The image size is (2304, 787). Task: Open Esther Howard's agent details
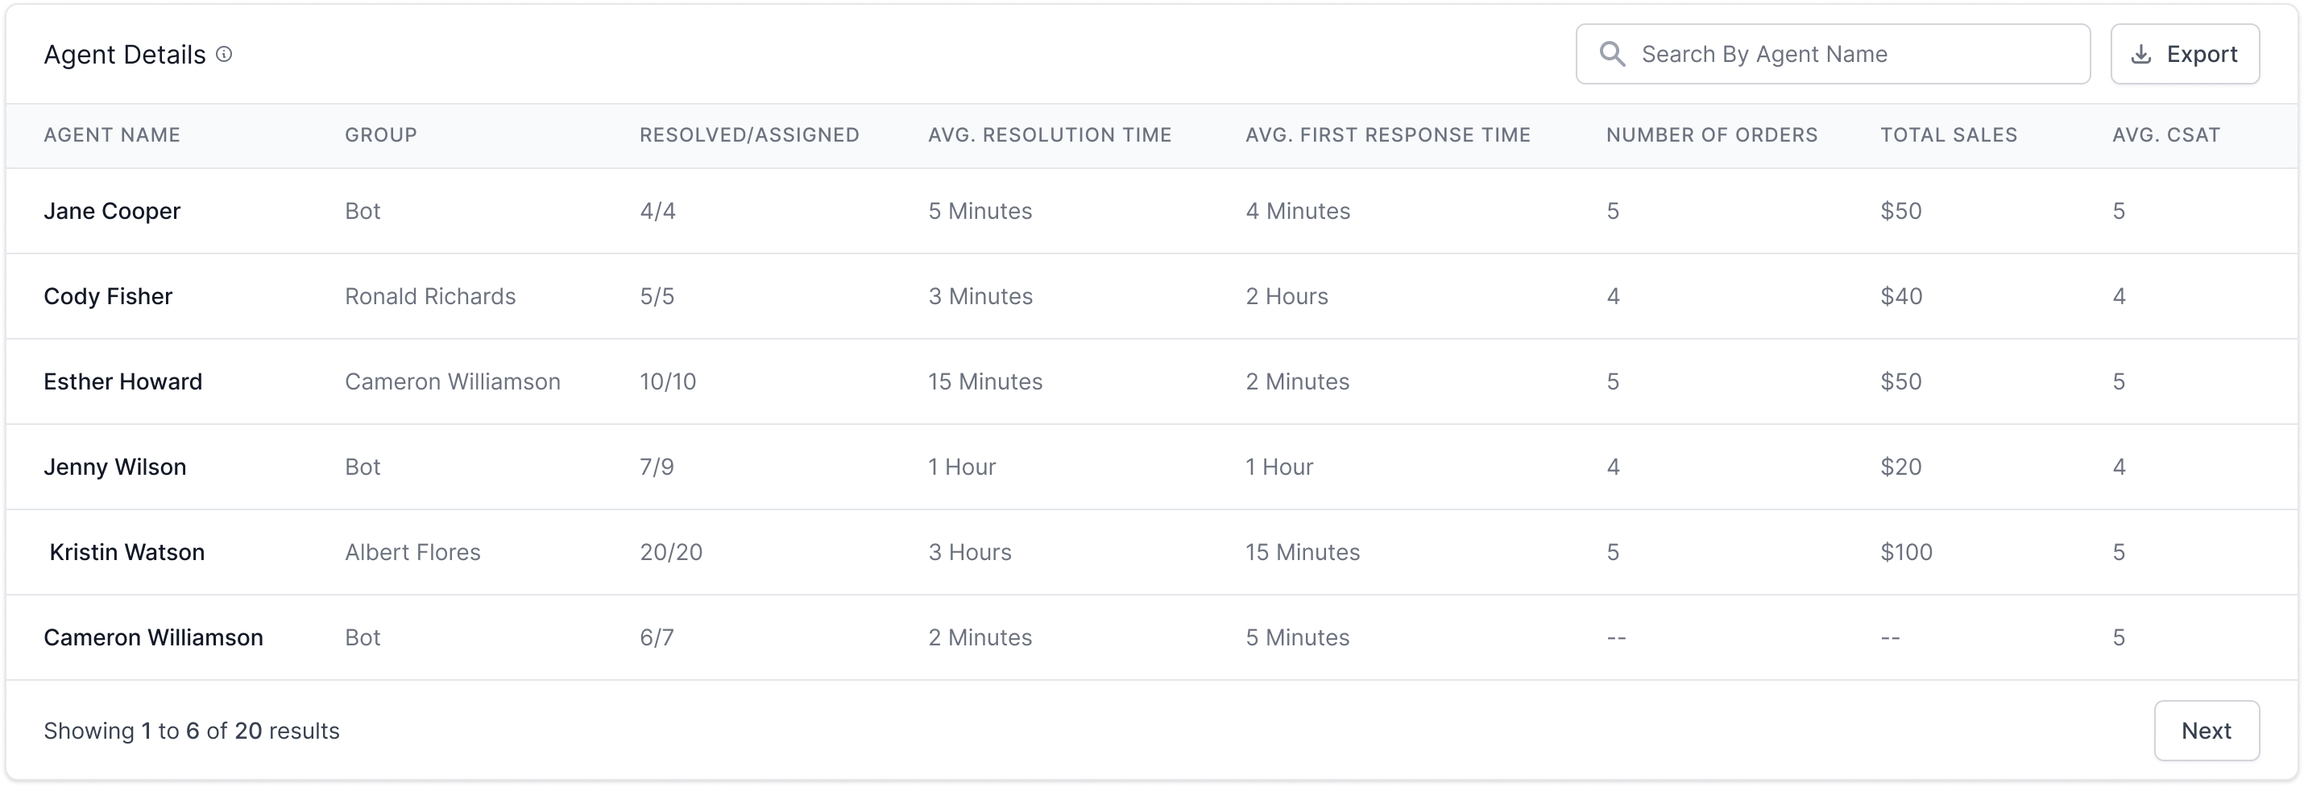pyautogui.click(x=123, y=382)
